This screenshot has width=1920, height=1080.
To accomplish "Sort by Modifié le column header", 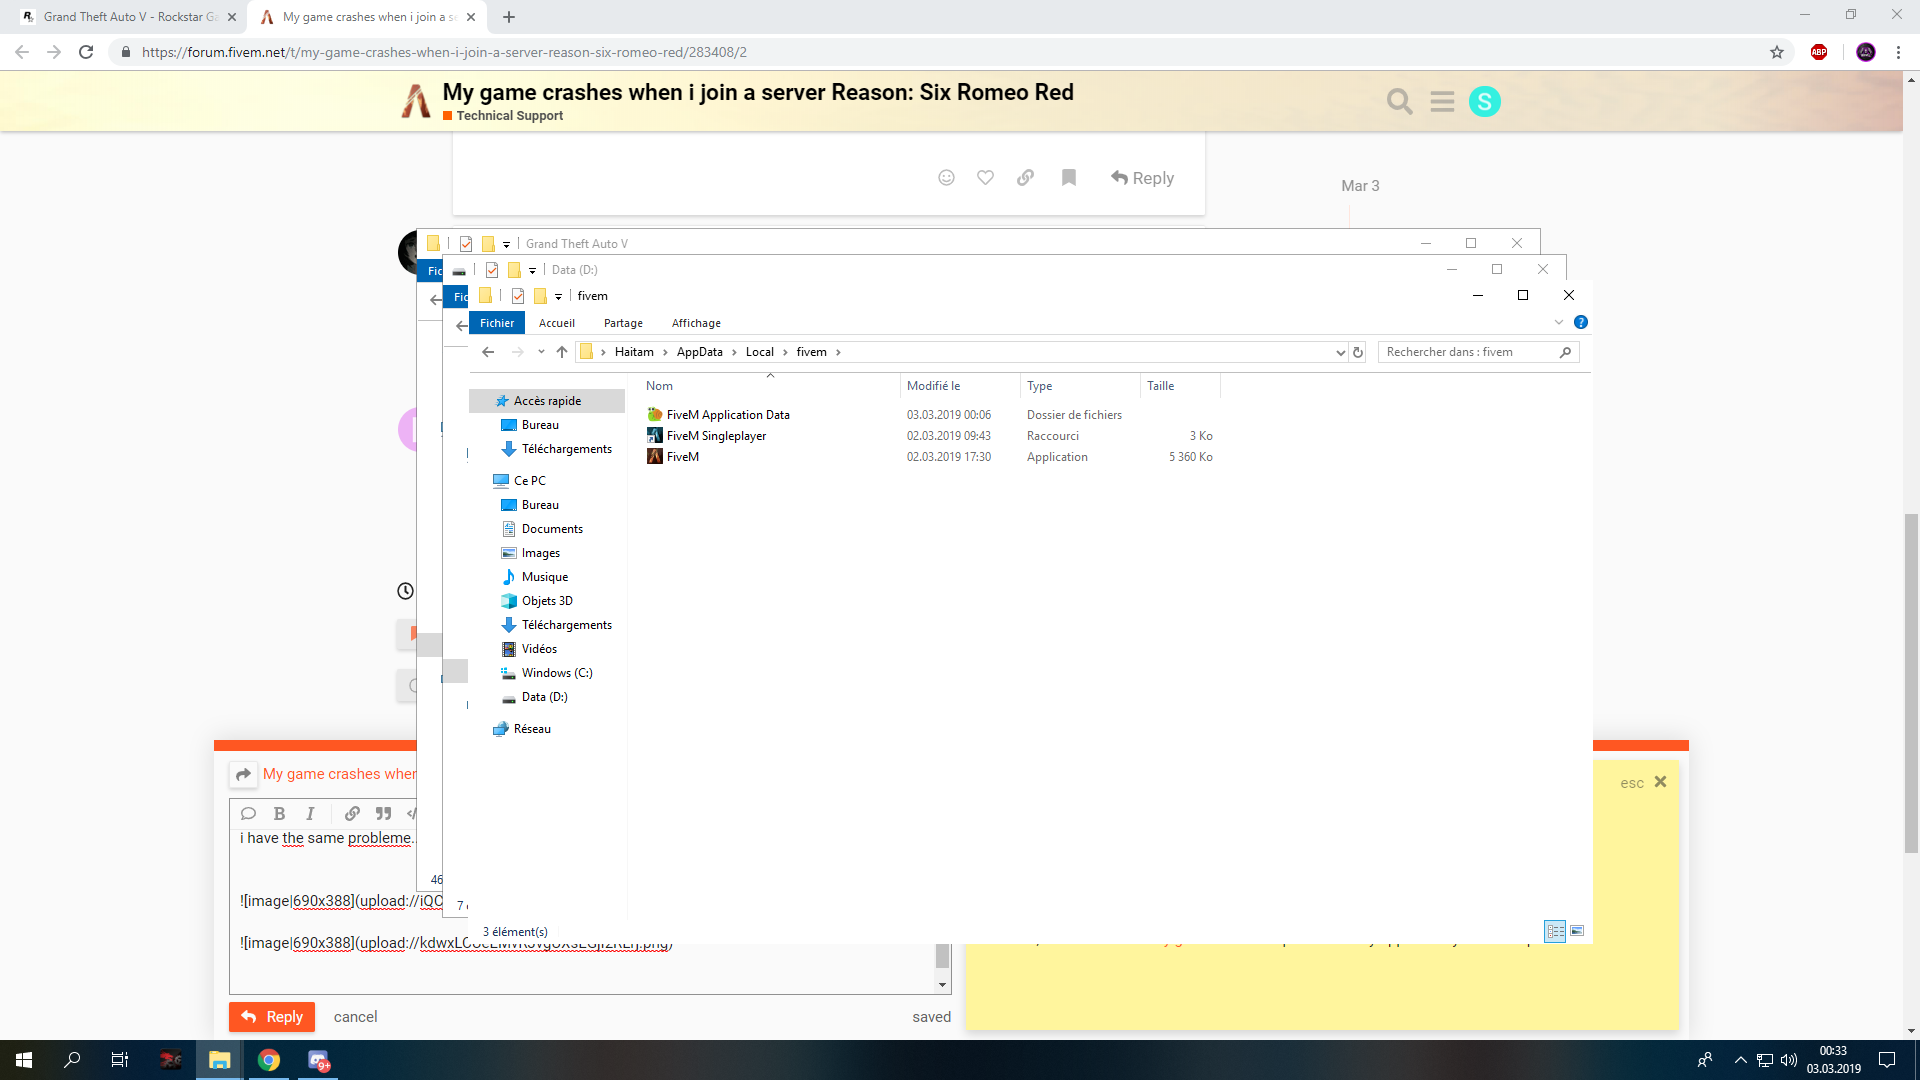I will click(x=960, y=386).
